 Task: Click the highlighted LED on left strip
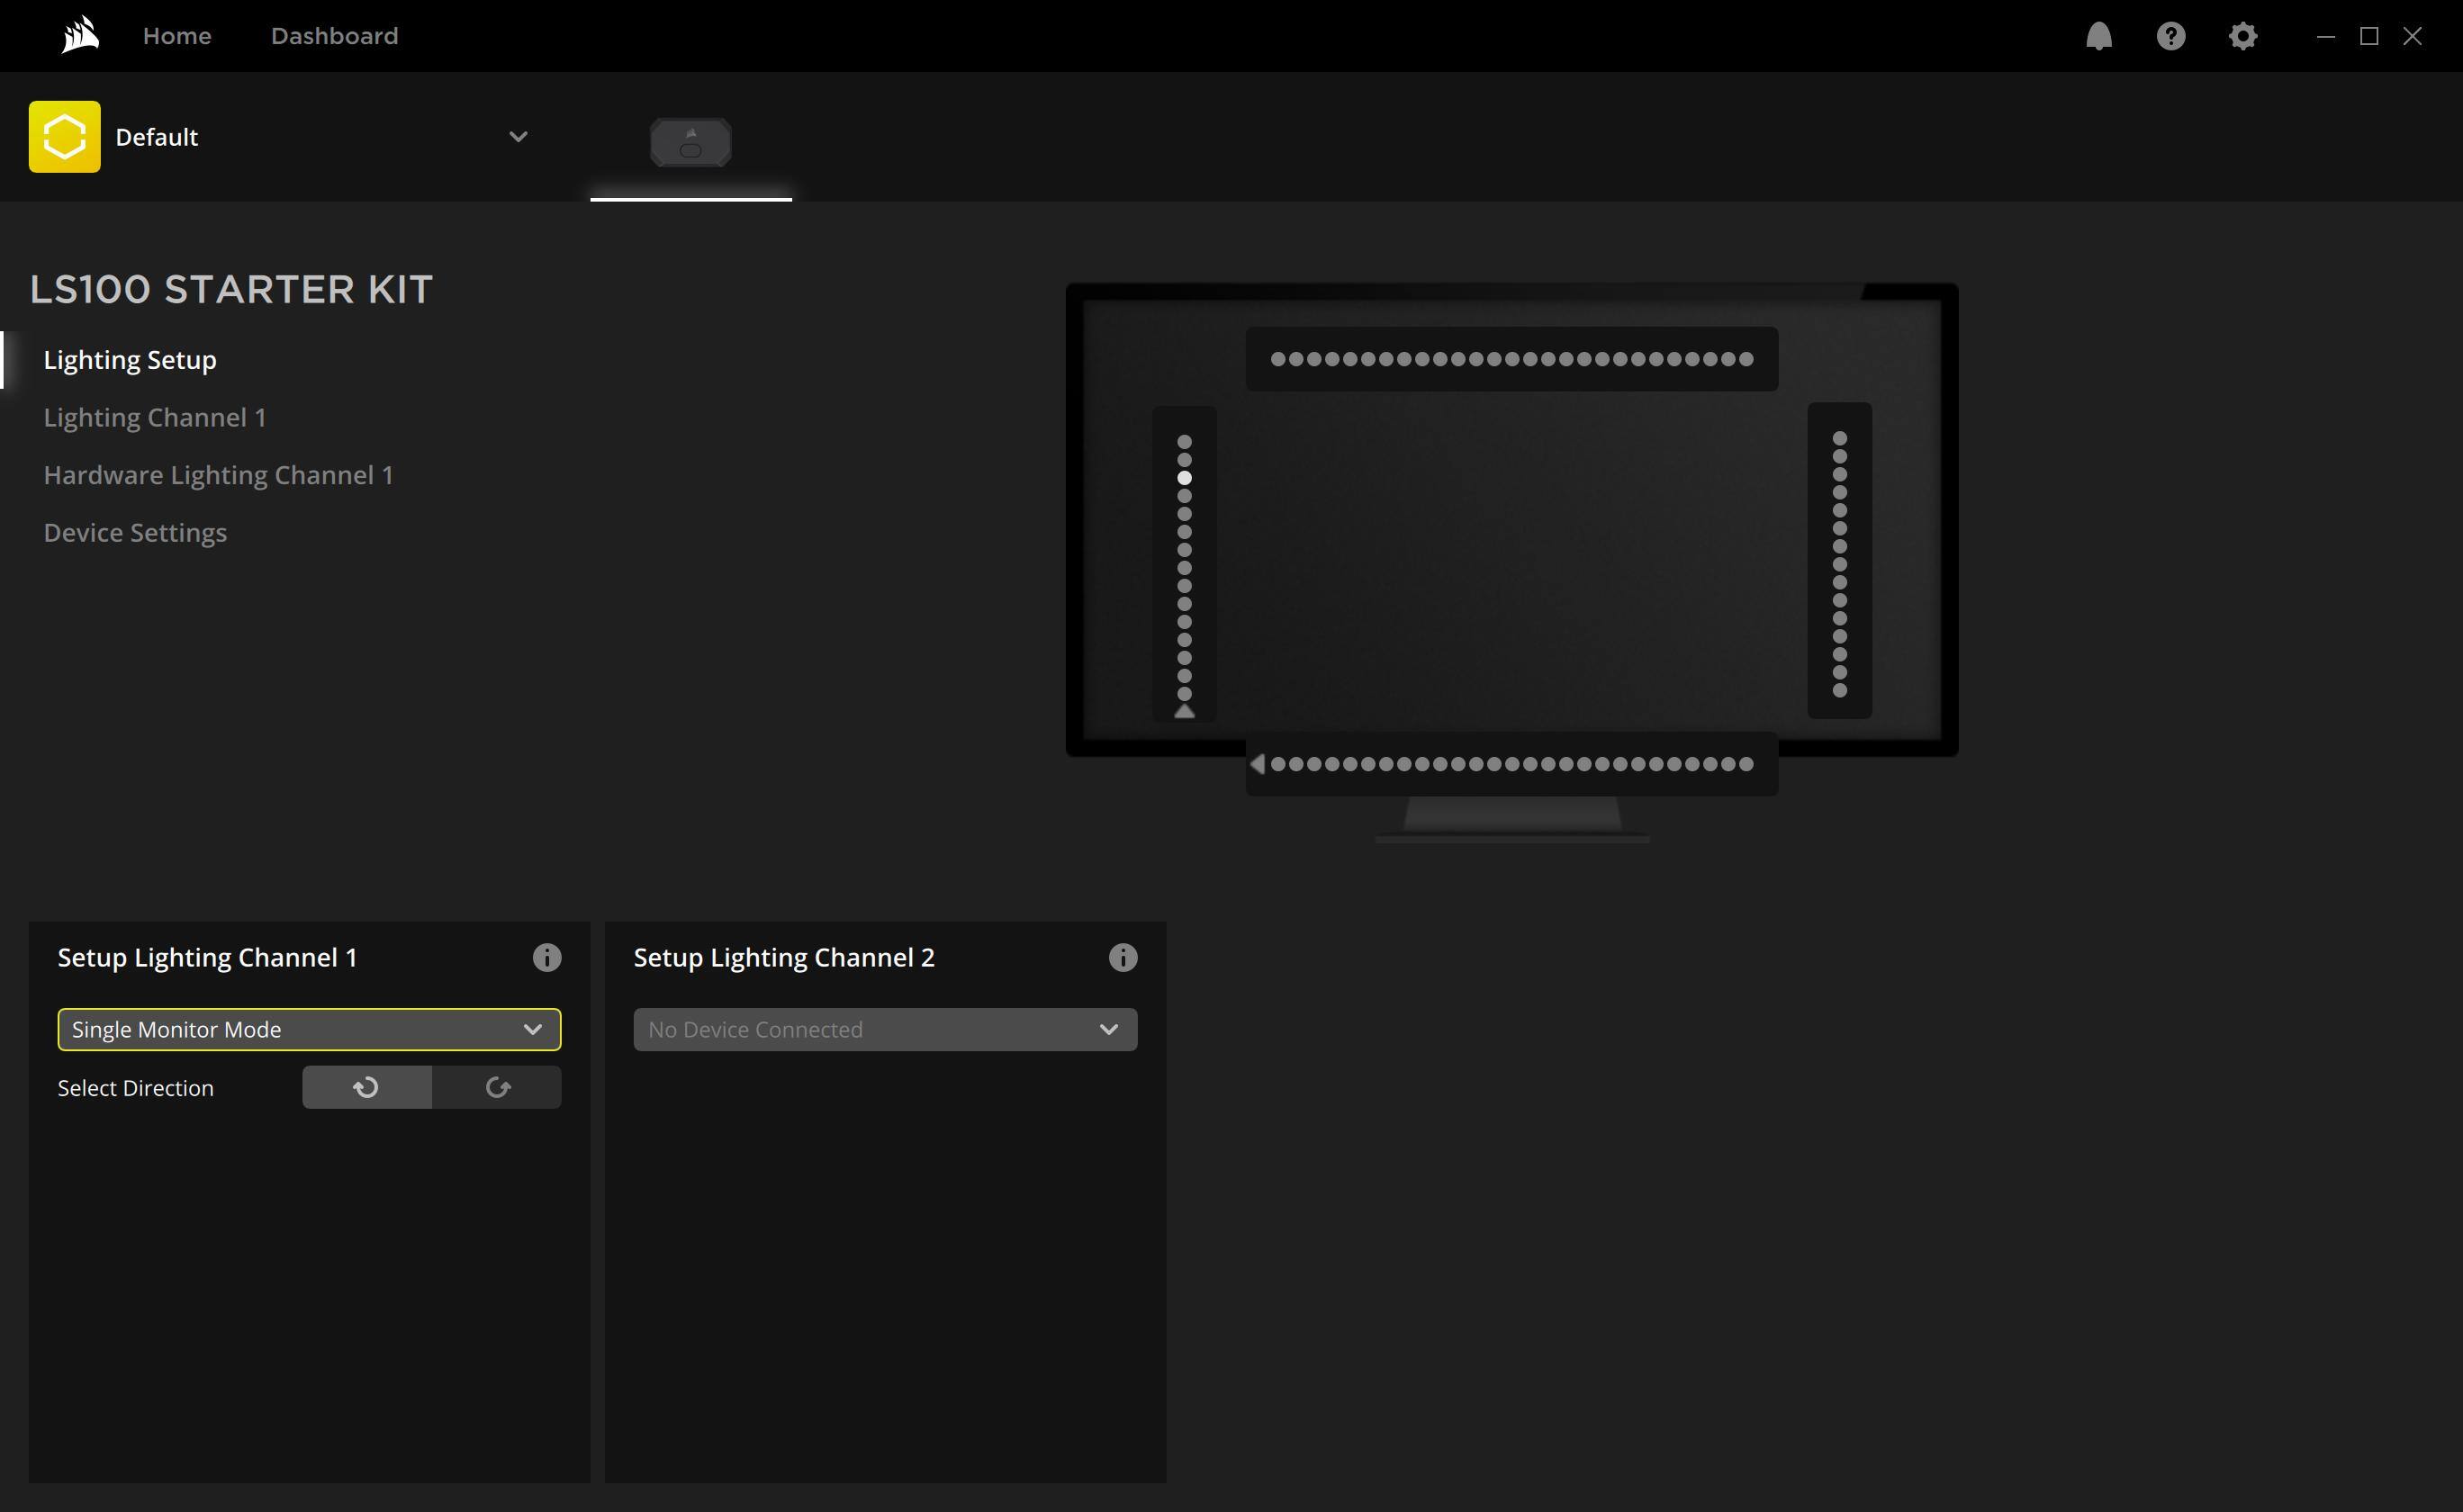[1184, 478]
